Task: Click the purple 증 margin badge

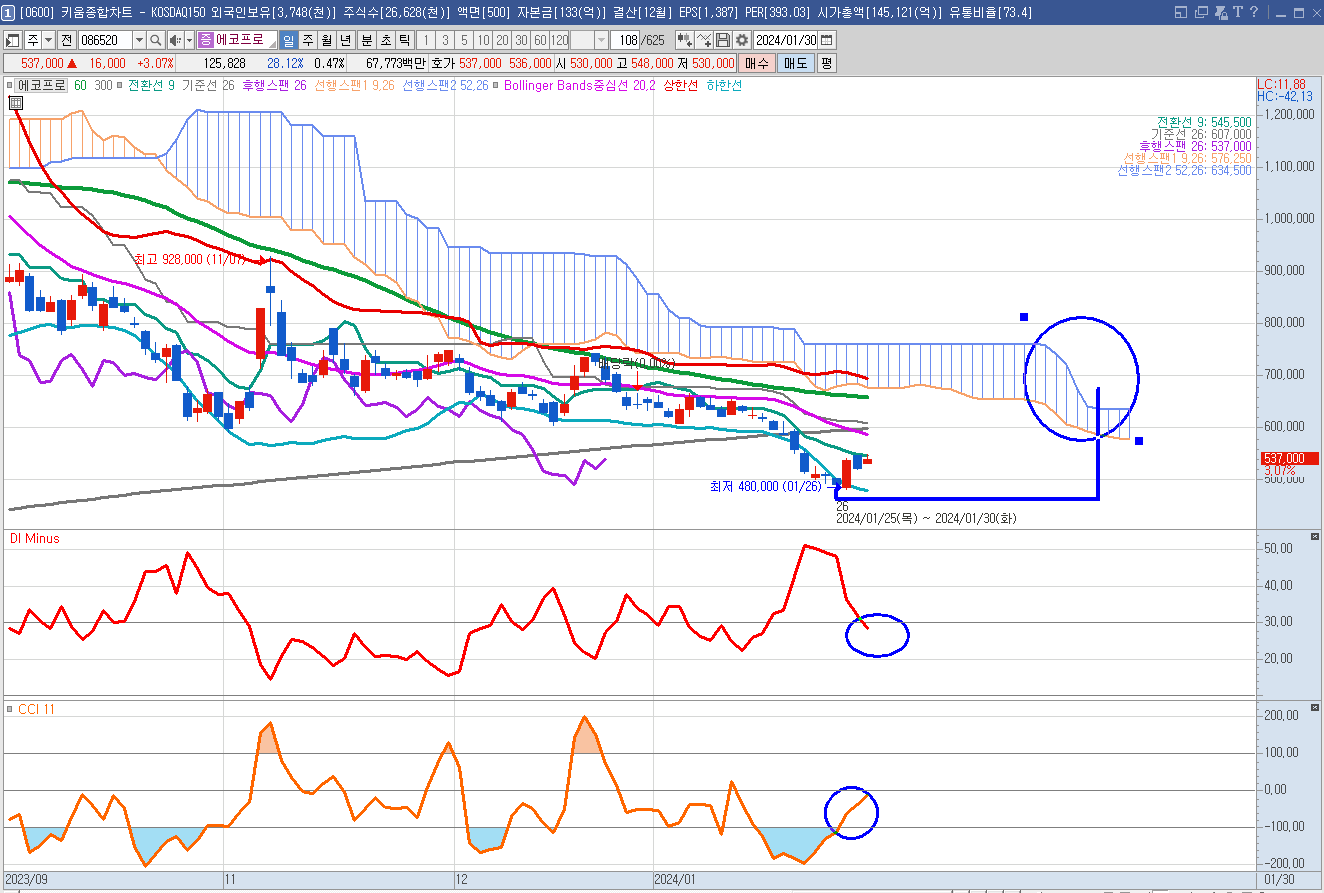Action: pos(205,40)
